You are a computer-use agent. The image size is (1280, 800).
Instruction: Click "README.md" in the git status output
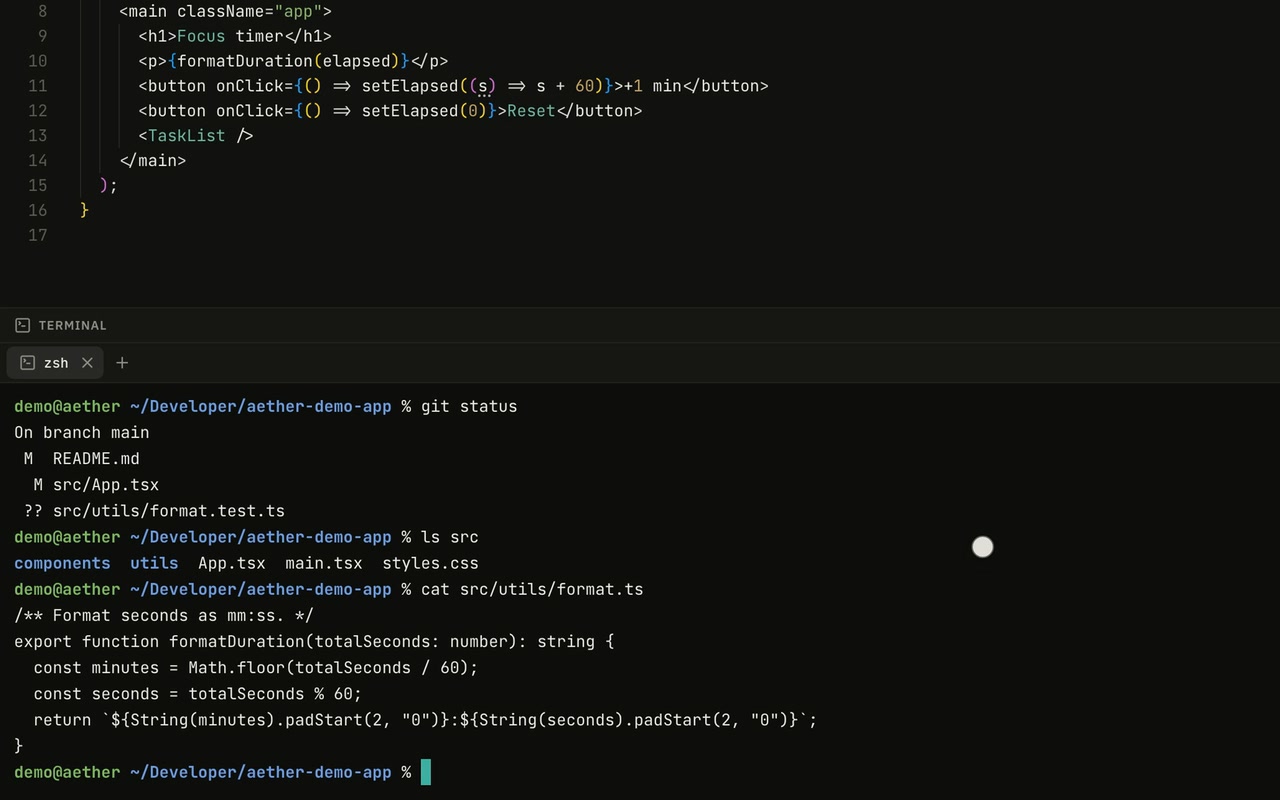coord(96,459)
